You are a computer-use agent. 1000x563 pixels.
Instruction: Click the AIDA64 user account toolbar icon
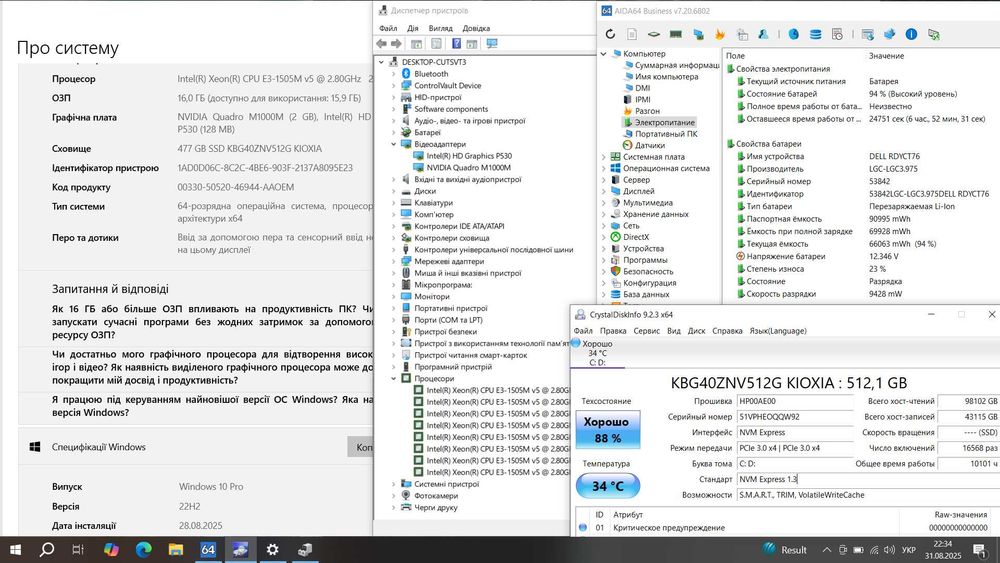pos(763,34)
